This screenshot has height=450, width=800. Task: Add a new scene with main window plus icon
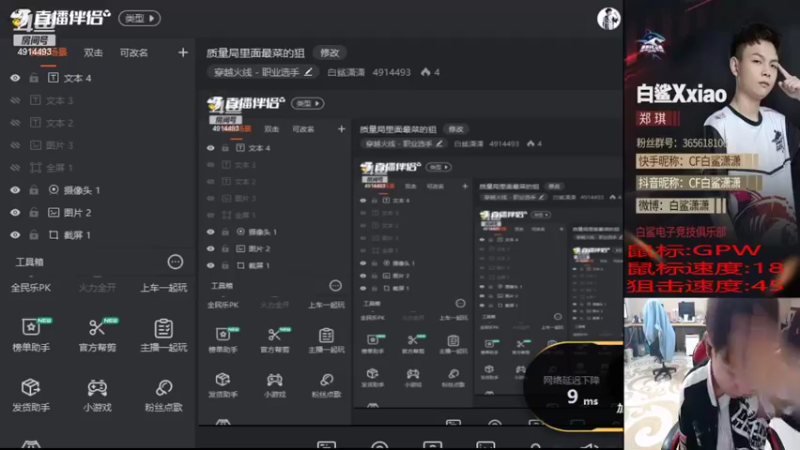(183, 52)
